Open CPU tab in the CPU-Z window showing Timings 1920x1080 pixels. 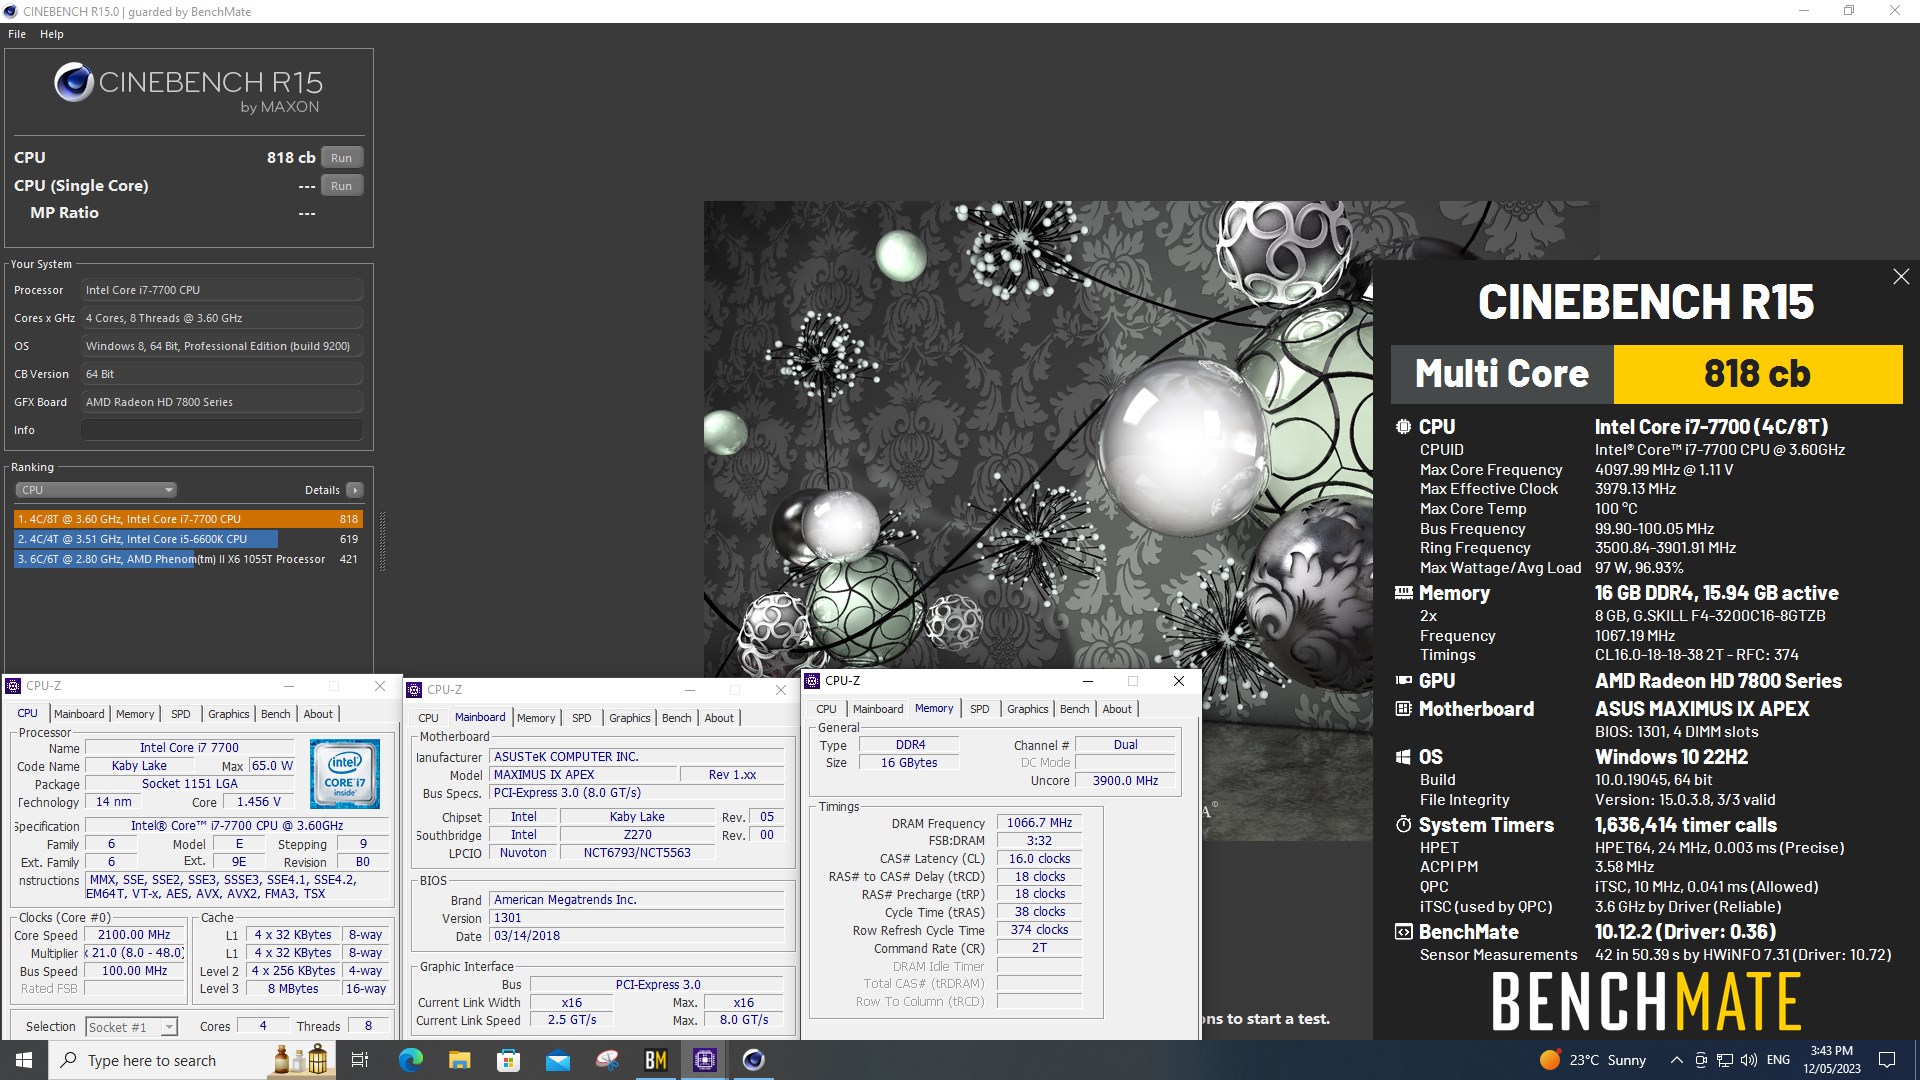826,709
